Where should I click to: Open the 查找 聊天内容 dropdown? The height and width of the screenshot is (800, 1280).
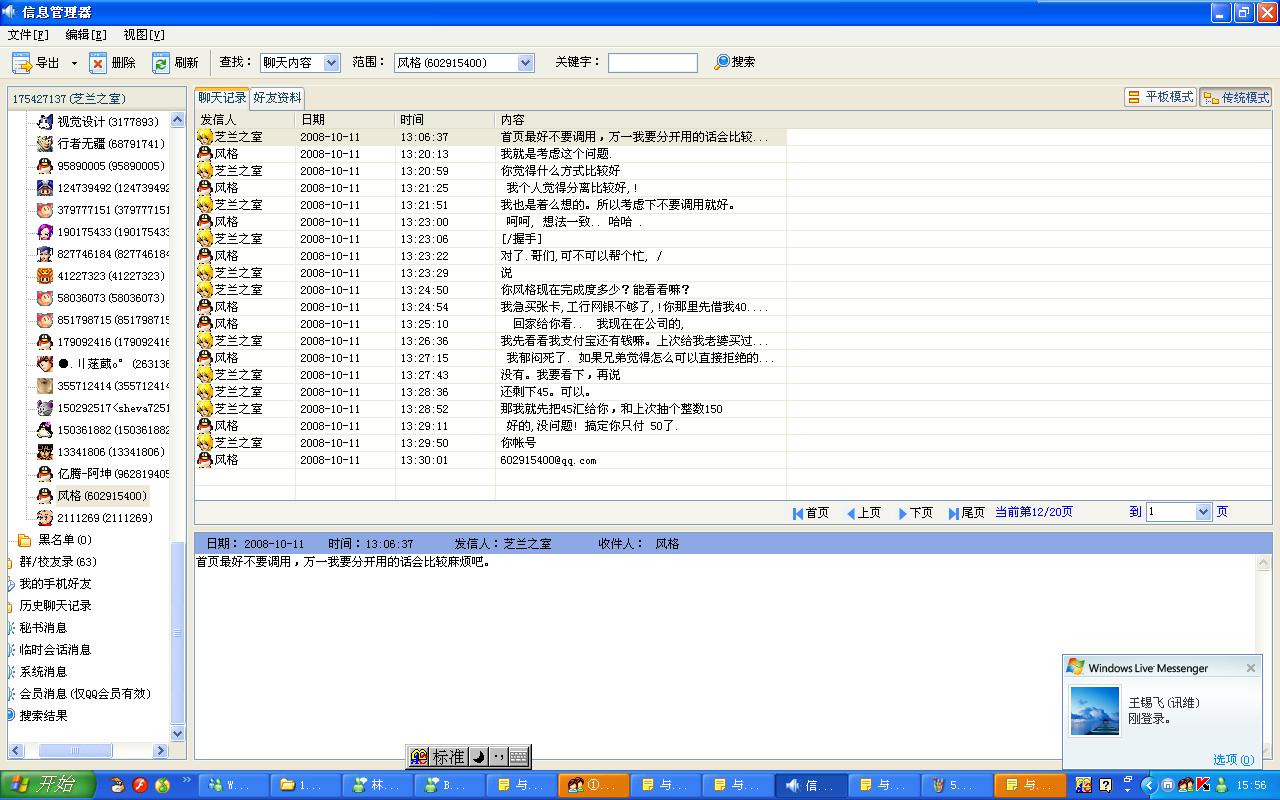pos(332,63)
